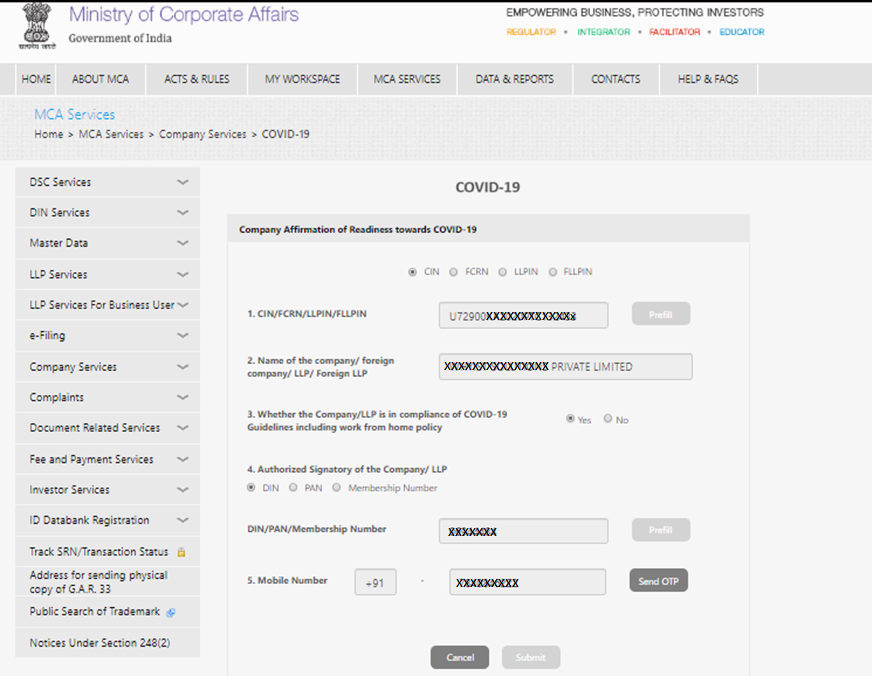This screenshot has width=872, height=676.
Task: Go to MCA Services in the breadcrumb
Action: [111, 134]
